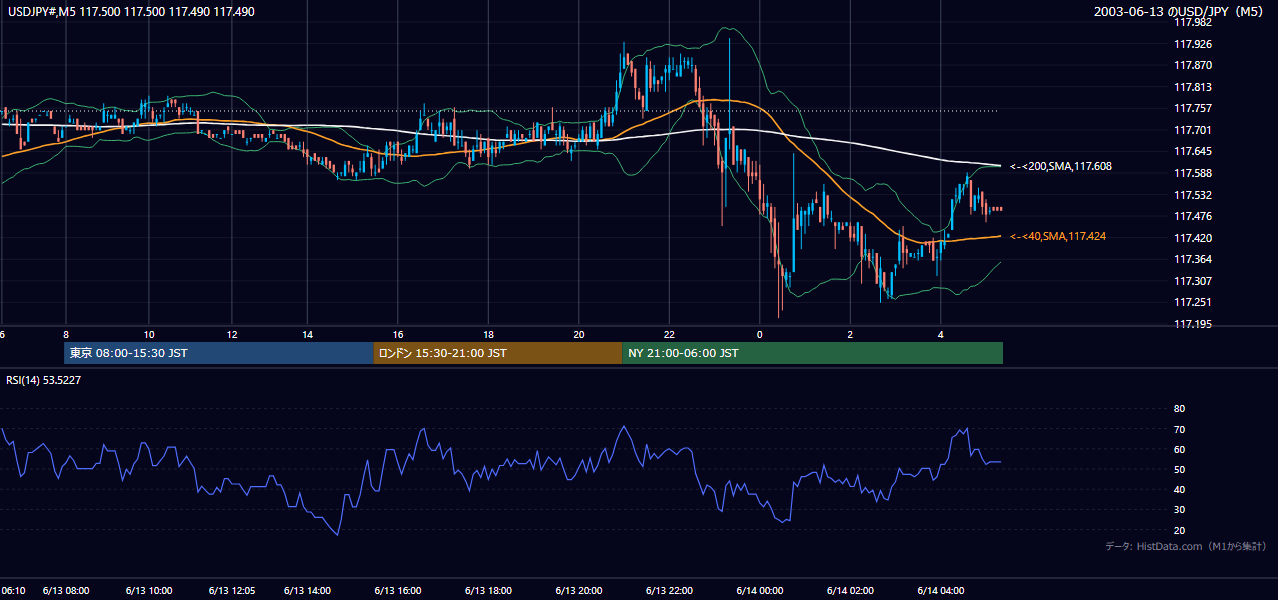Click RSI axis level 30
This screenshot has height=600, width=1278.
click(x=1179, y=509)
